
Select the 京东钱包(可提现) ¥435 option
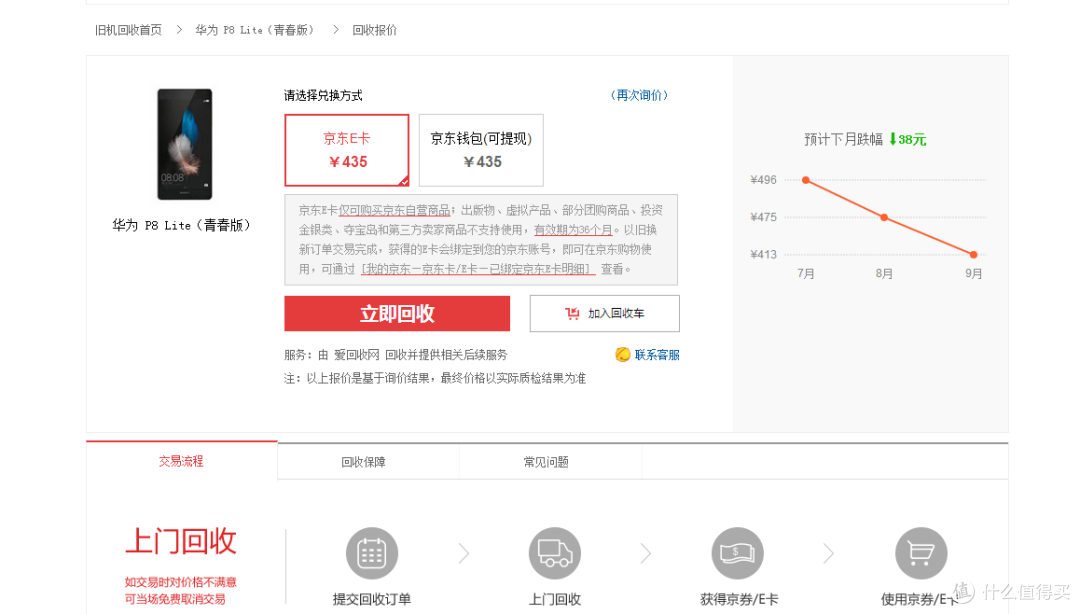click(x=481, y=150)
